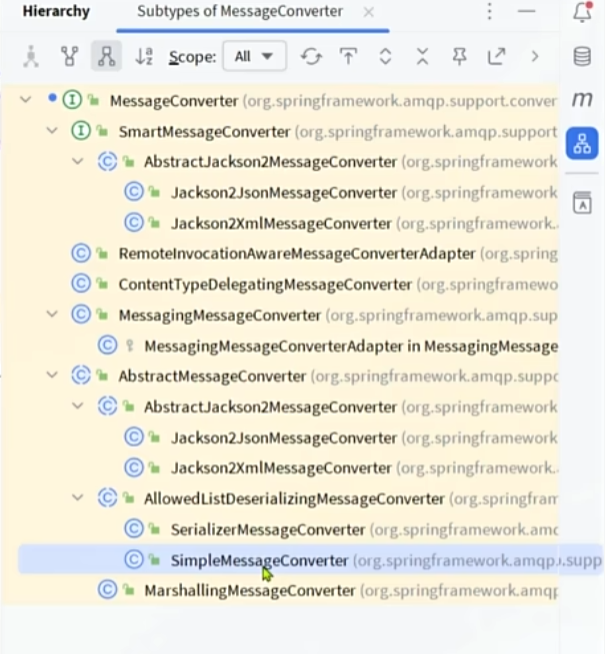Click the class icon beside SerializerMessageConverter
Screen dimensions: 605x654
click(x=134, y=529)
